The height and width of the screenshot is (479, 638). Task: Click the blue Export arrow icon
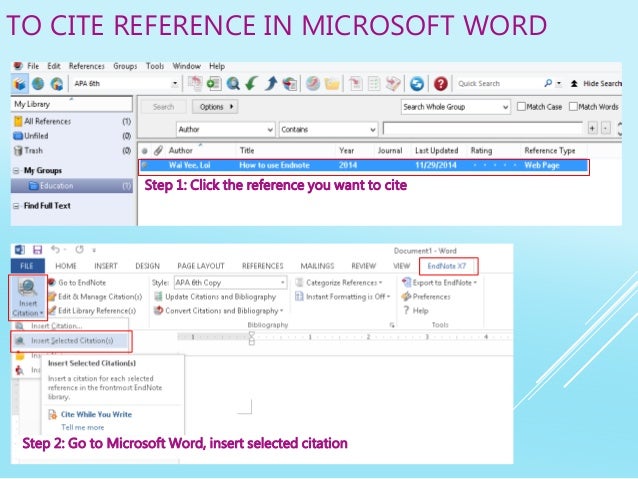point(271,83)
